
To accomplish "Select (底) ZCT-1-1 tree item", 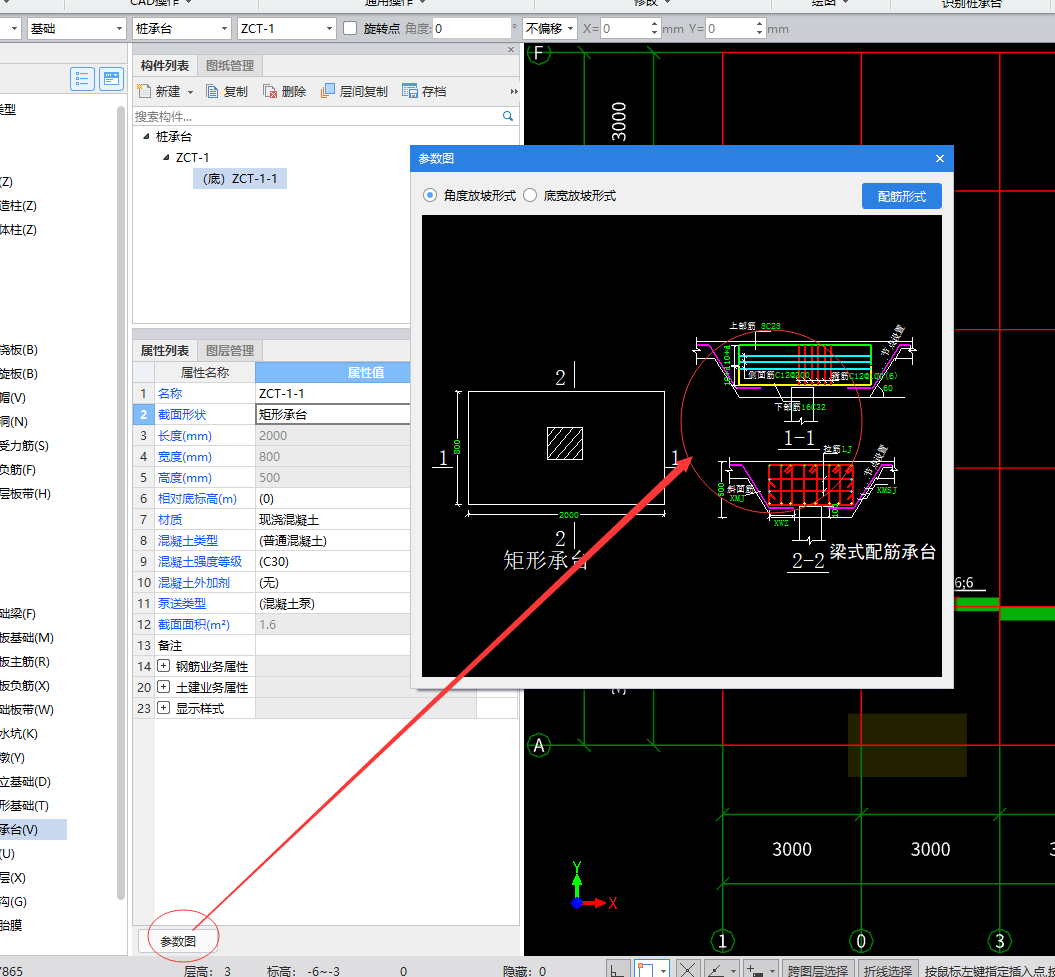I will pyautogui.click(x=240, y=178).
